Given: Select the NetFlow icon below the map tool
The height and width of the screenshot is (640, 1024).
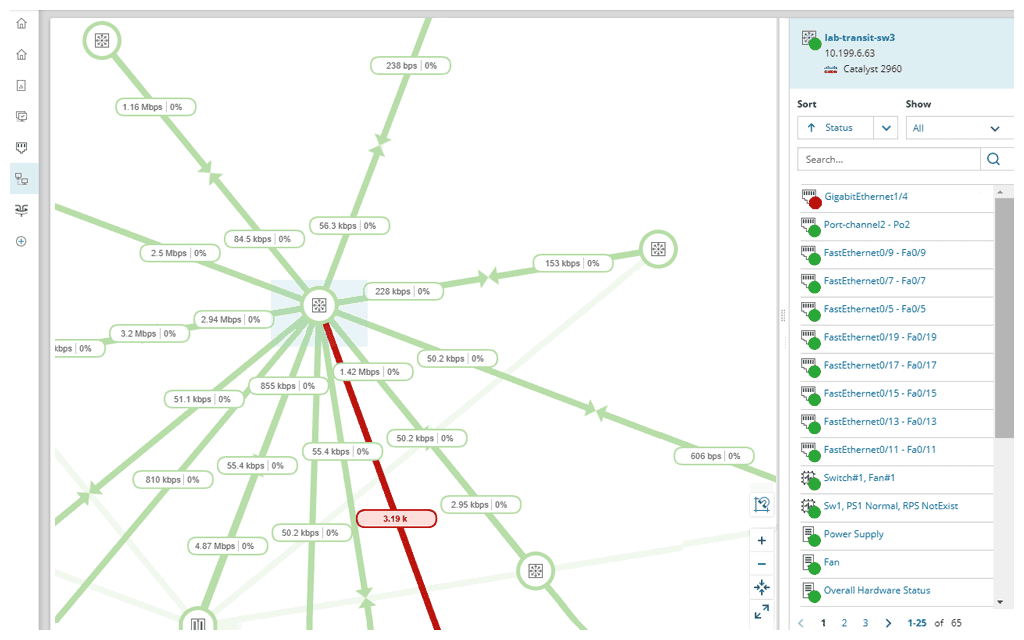Looking at the screenshot, I should pos(20,209).
